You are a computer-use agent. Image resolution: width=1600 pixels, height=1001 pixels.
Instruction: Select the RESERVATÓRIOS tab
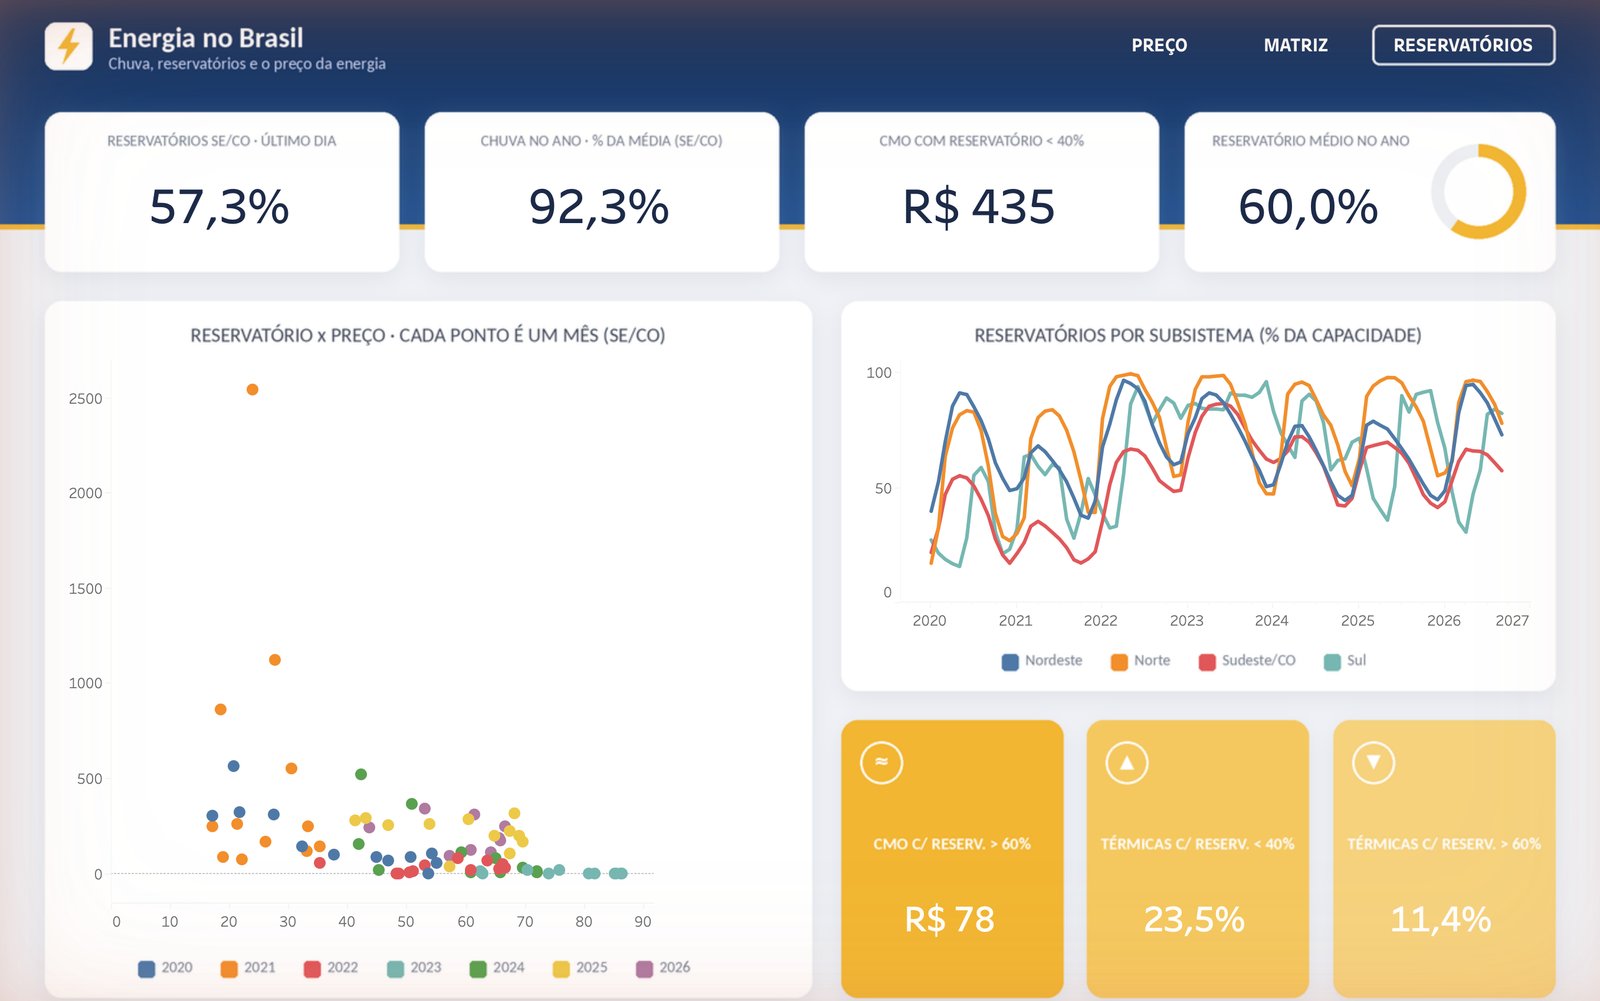1463,45
